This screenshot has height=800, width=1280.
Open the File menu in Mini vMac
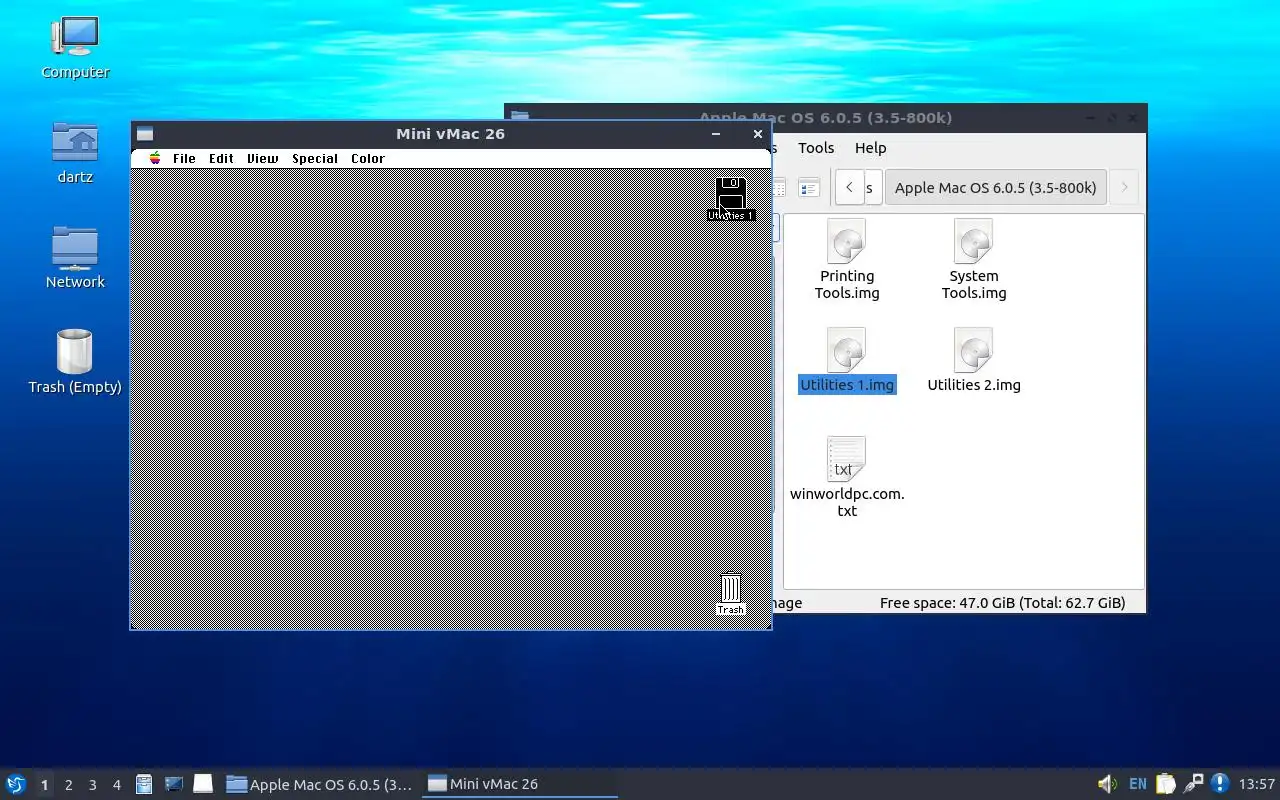[x=184, y=158]
